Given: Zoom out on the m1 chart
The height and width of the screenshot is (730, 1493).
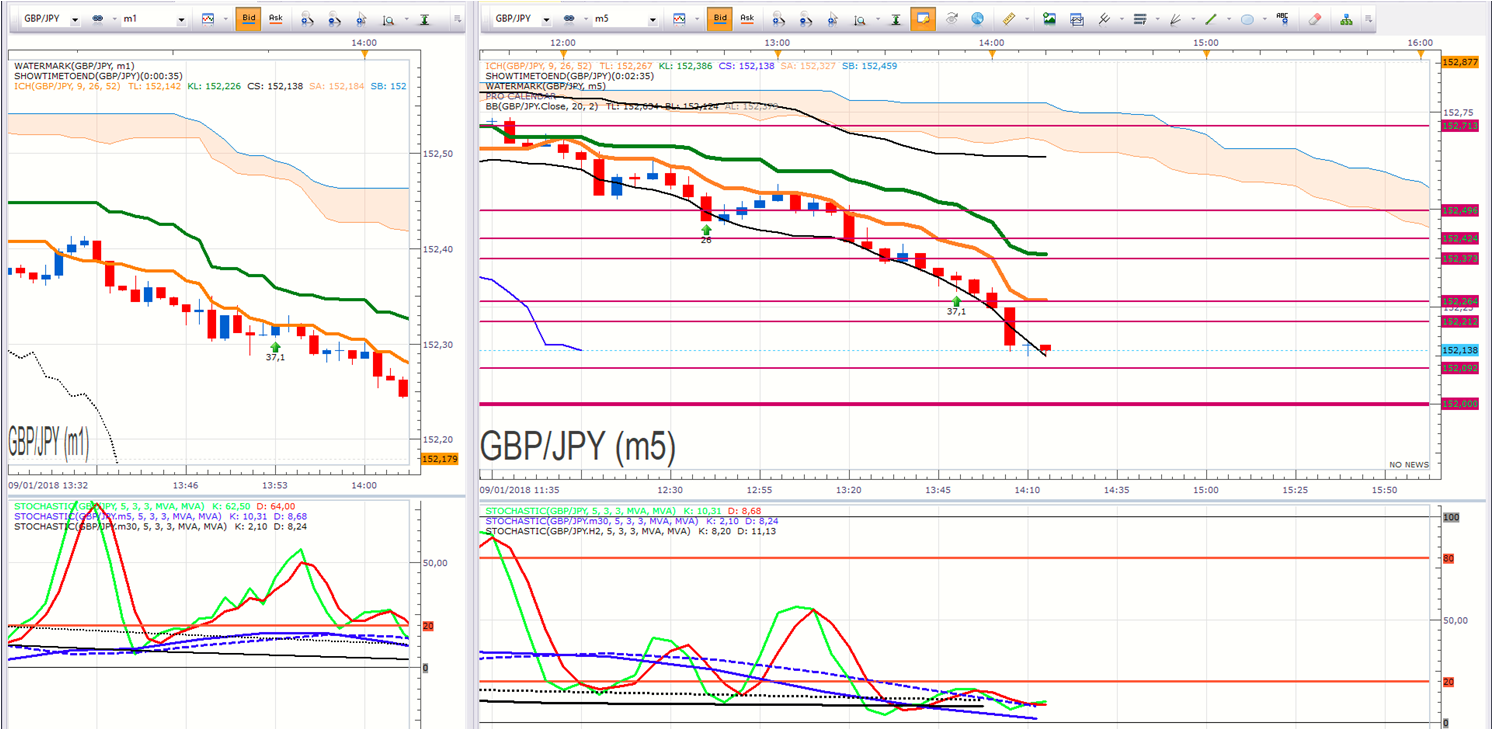Looking at the screenshot, I should pos(334,19).
